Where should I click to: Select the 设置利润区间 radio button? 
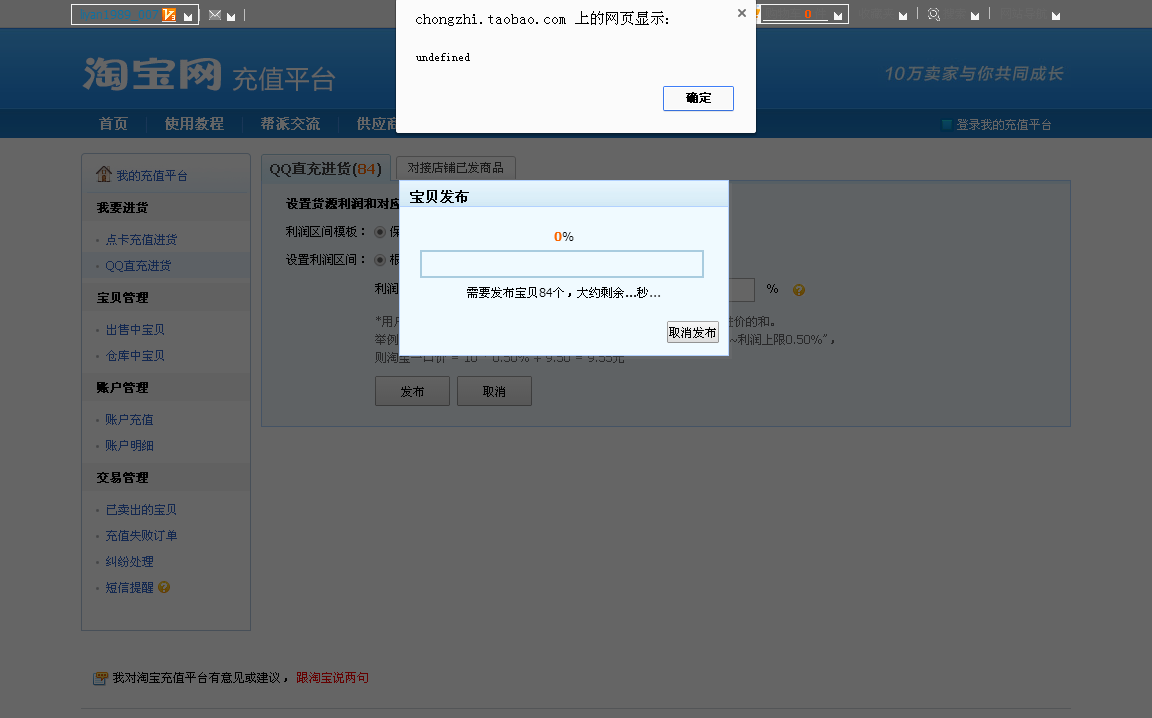380,260
